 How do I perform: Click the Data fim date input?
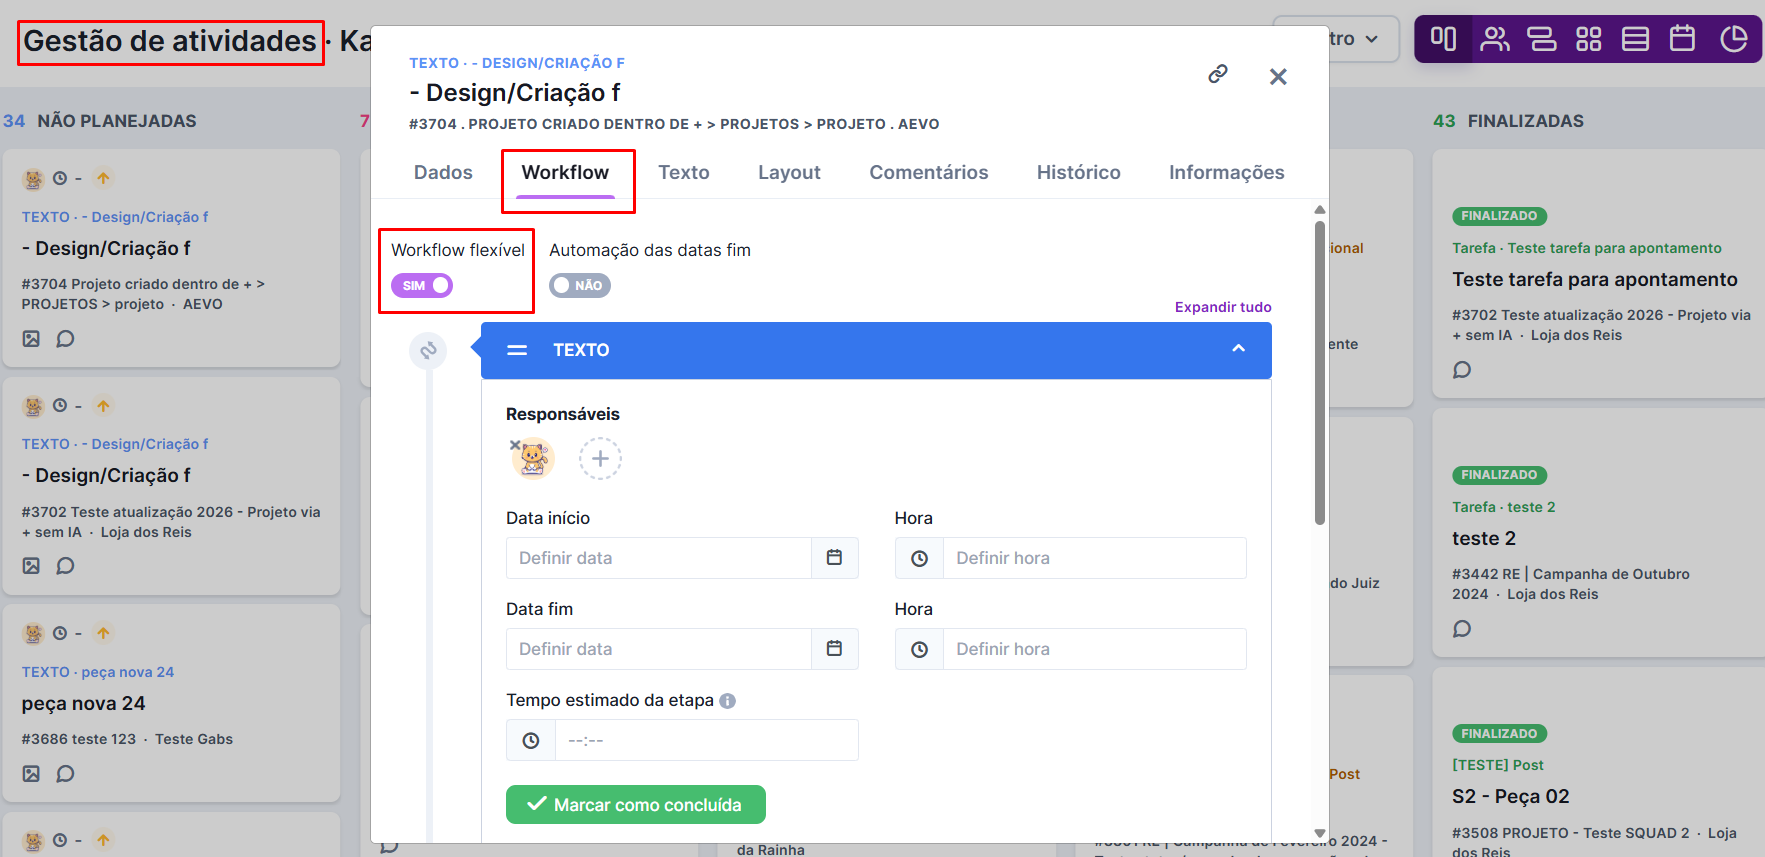658,649
